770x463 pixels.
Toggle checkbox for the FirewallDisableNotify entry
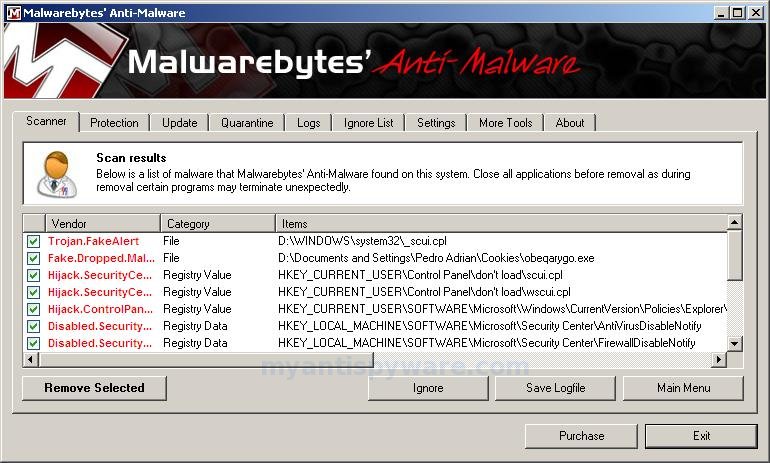click(33, 343)
